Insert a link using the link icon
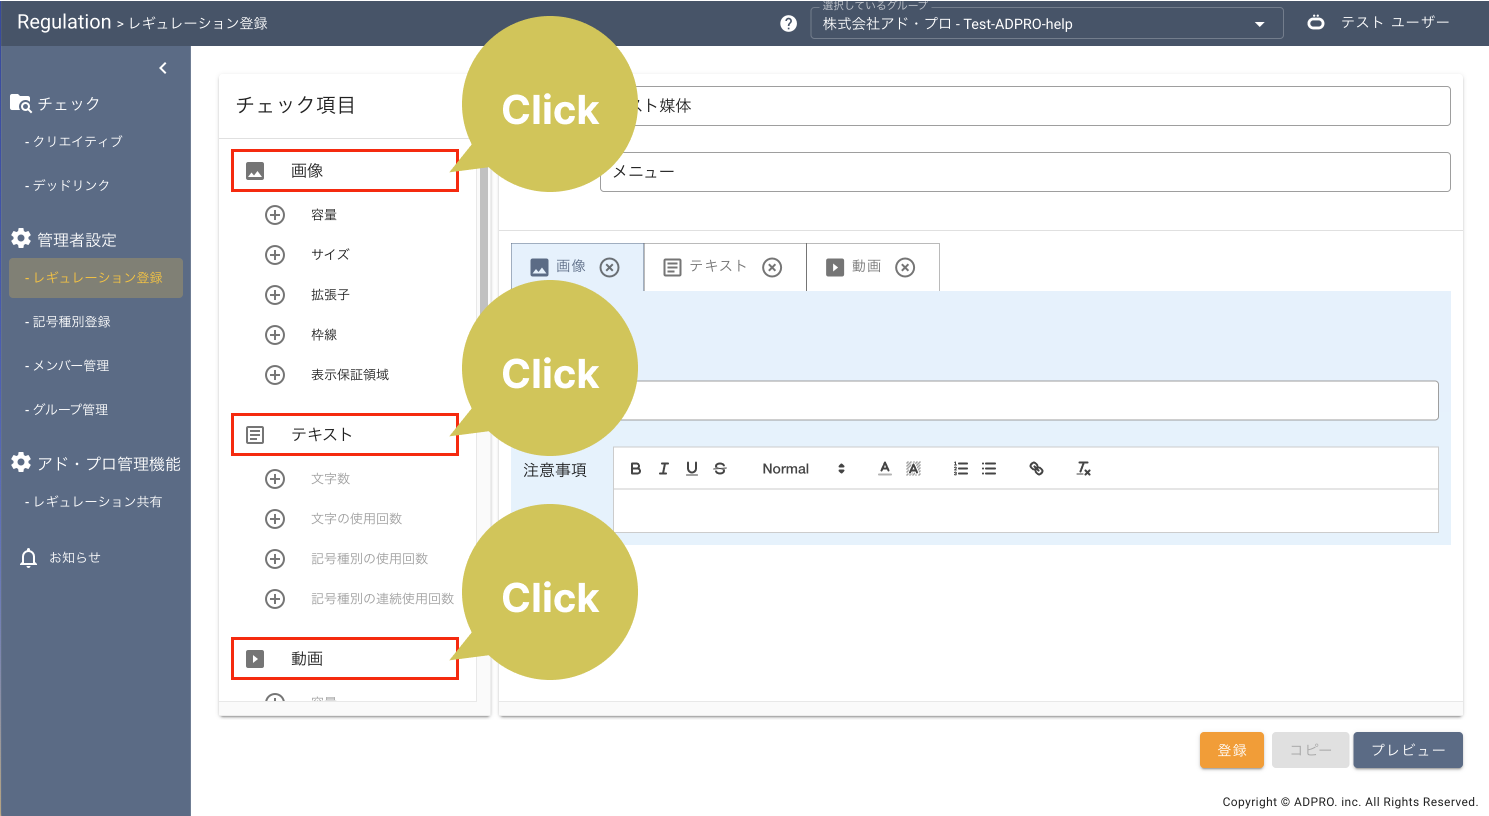The image size is (1489, 816). click(x=1036, y=469)
